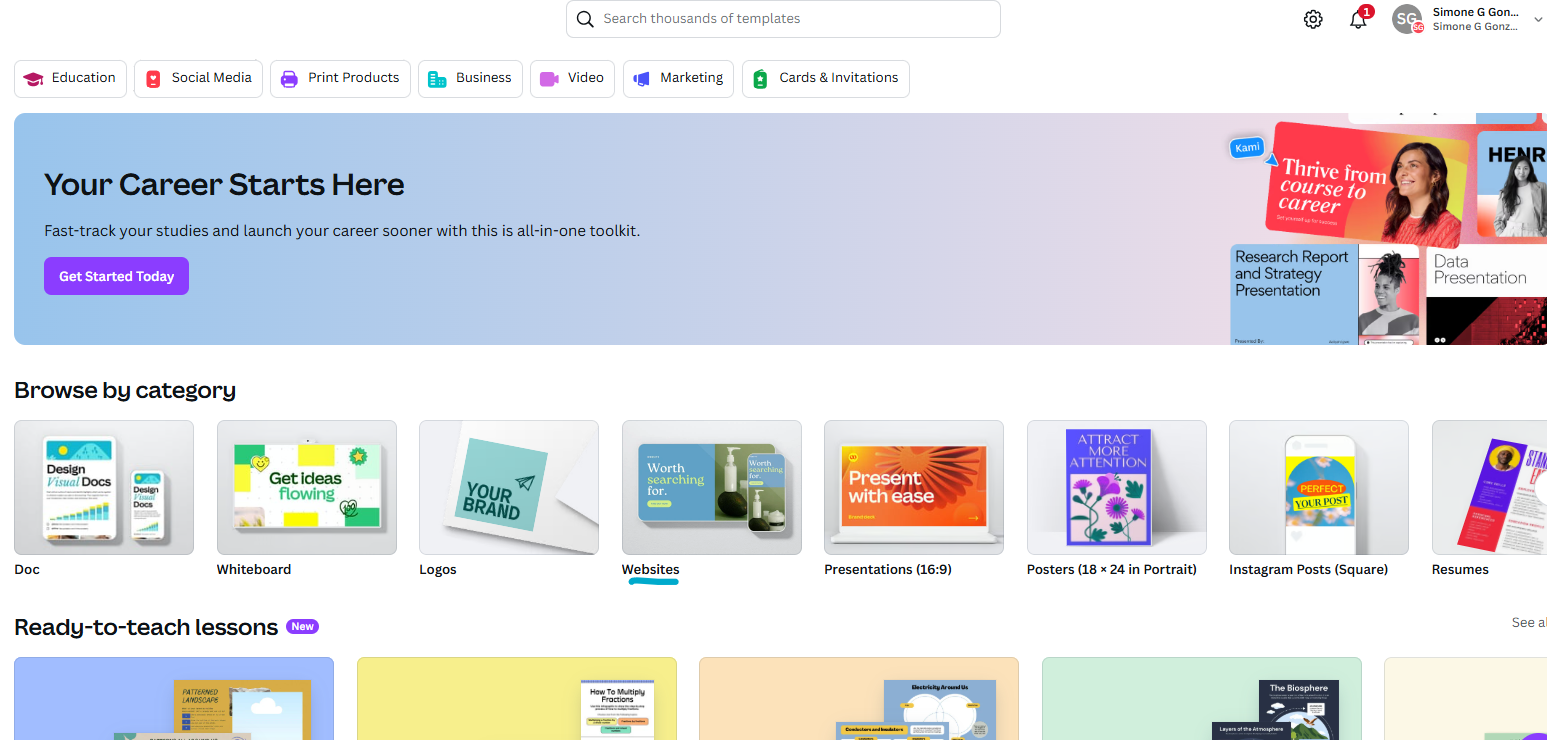The image size is (1547, 740).
Task: Click the Social Media icon
Action: [x=154, y=78]
